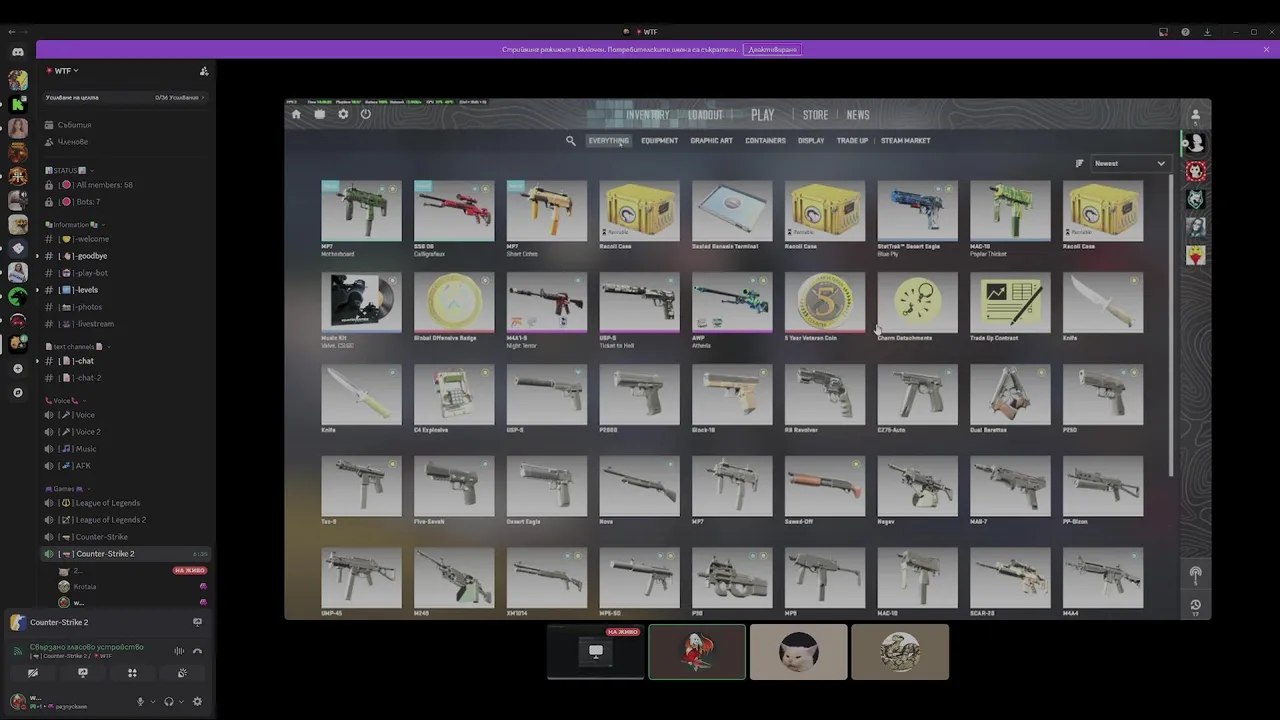
Task: Select the CONTAINERS inventory filter
Action: [765, 141]
